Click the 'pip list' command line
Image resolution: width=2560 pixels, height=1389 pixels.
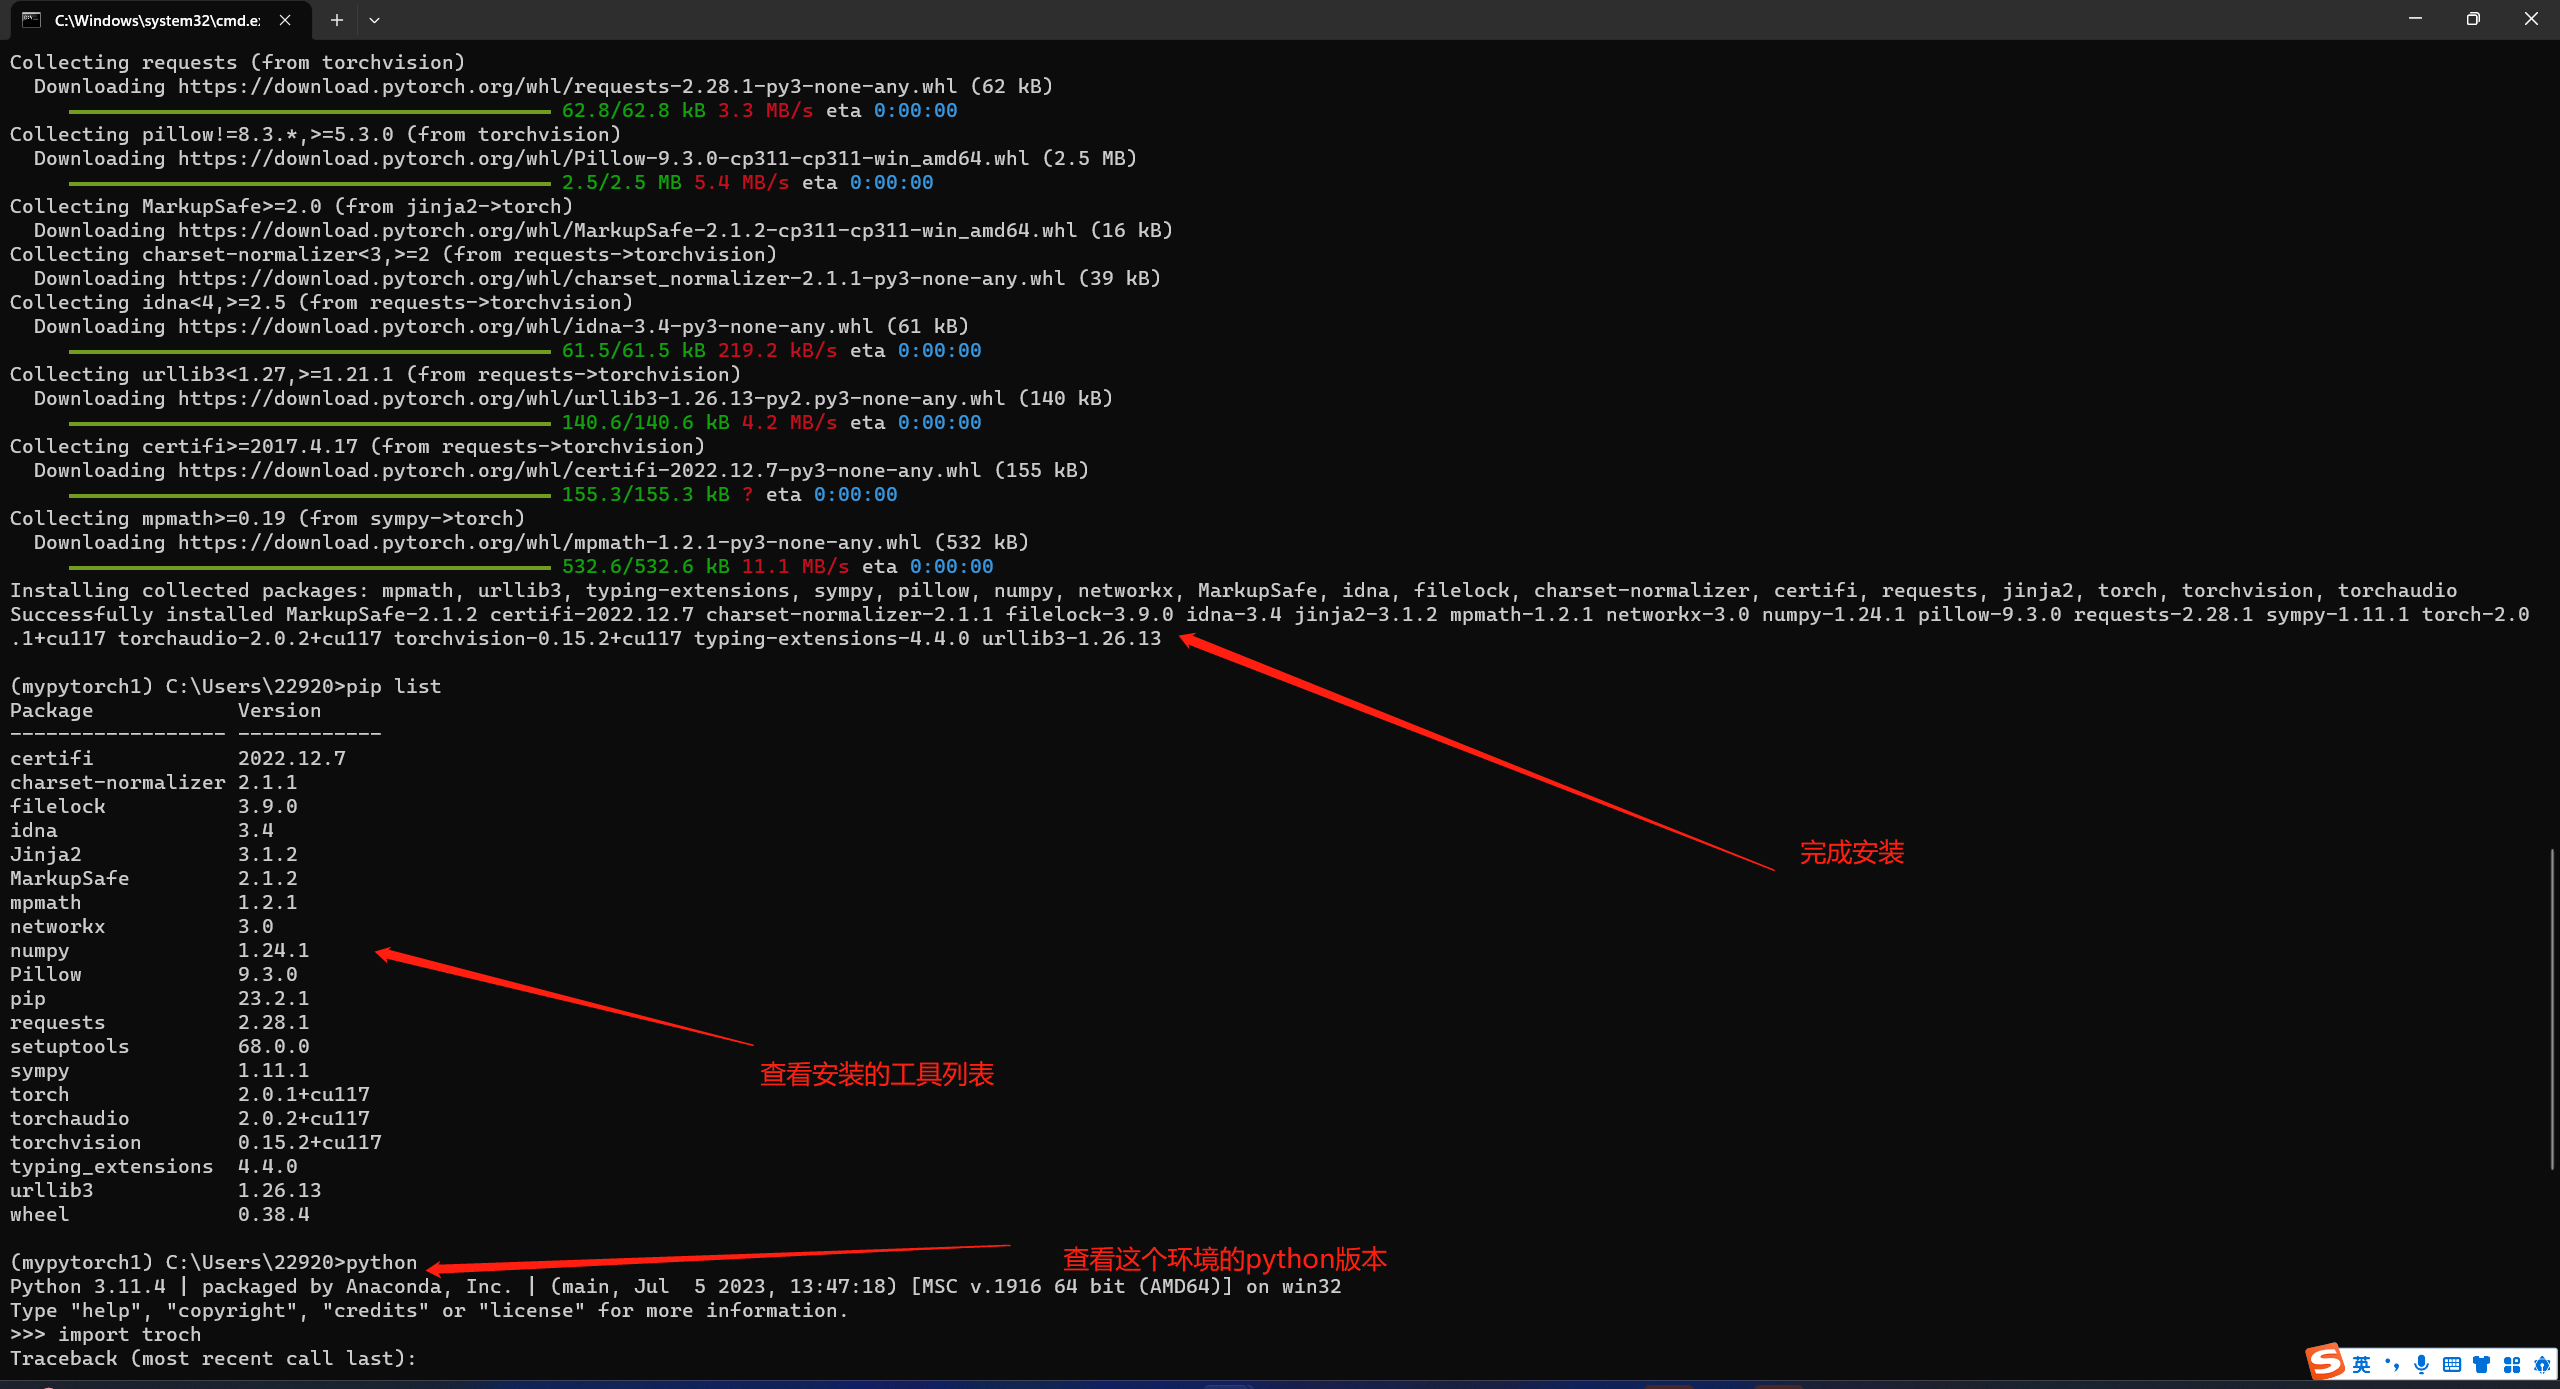click(x=393, y=686)
